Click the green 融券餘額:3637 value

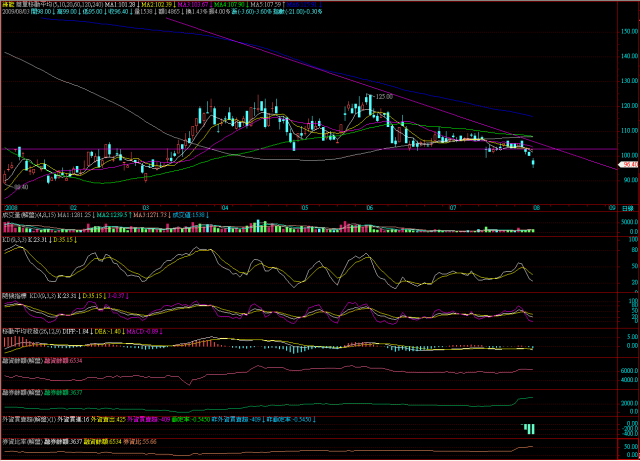pyautogui.click(x=63, y=393)
